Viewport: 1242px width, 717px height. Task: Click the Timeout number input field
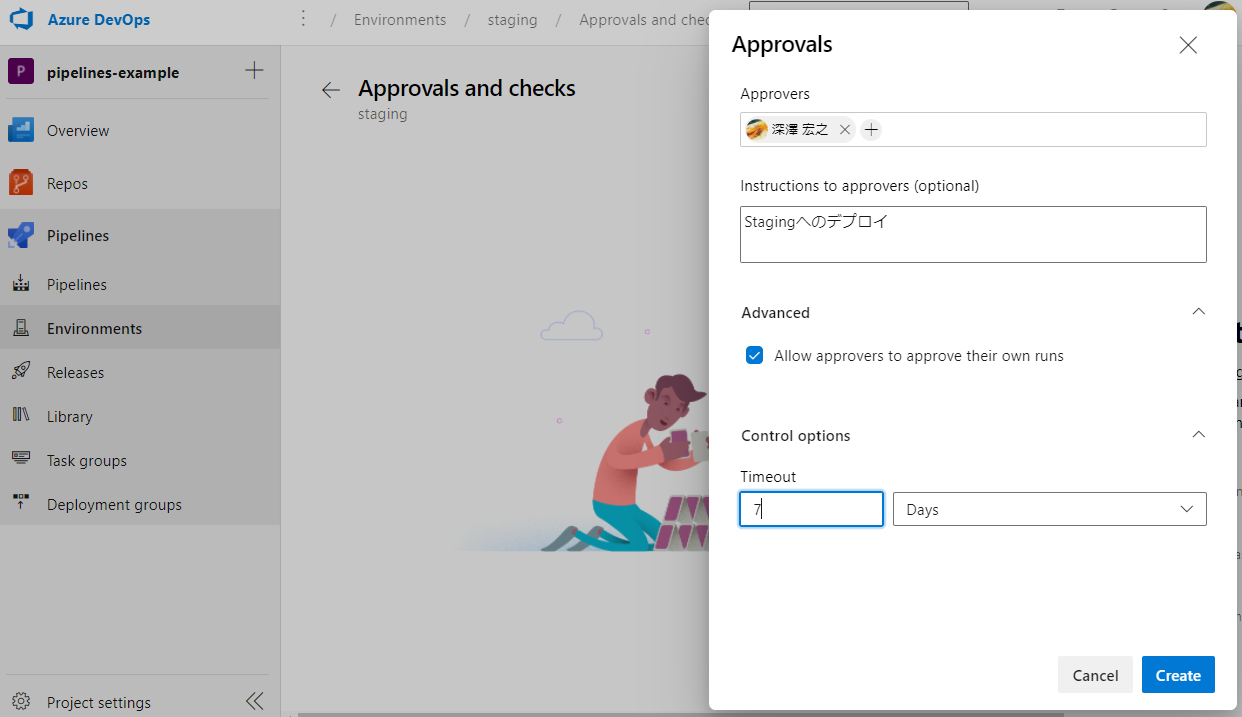(811, 509)
